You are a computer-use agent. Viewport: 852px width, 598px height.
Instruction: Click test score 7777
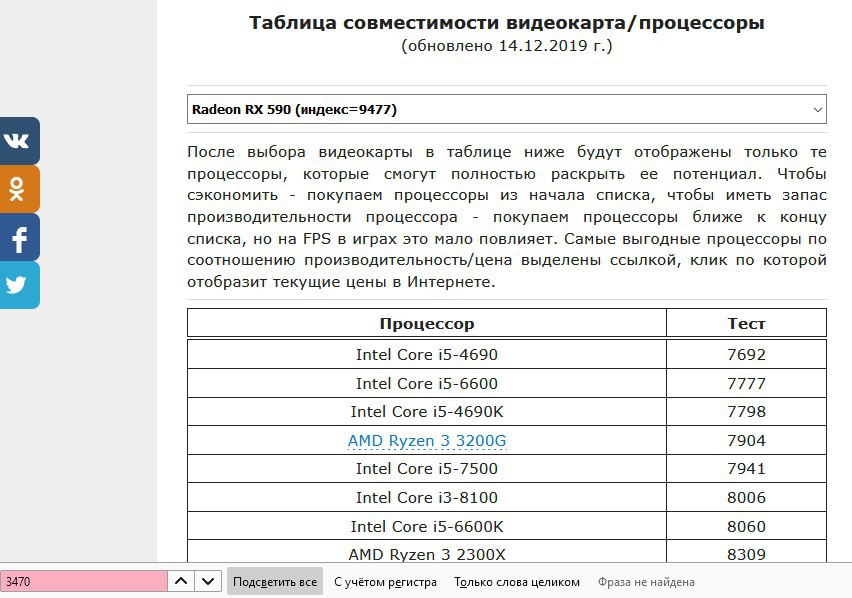[x=746, y=383]
